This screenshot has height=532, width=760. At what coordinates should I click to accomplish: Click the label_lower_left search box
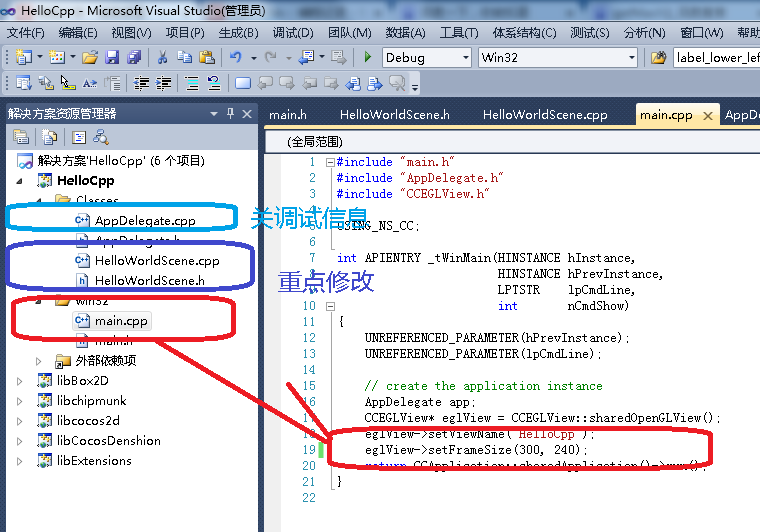pyautogui.click(x=716, y=58)
